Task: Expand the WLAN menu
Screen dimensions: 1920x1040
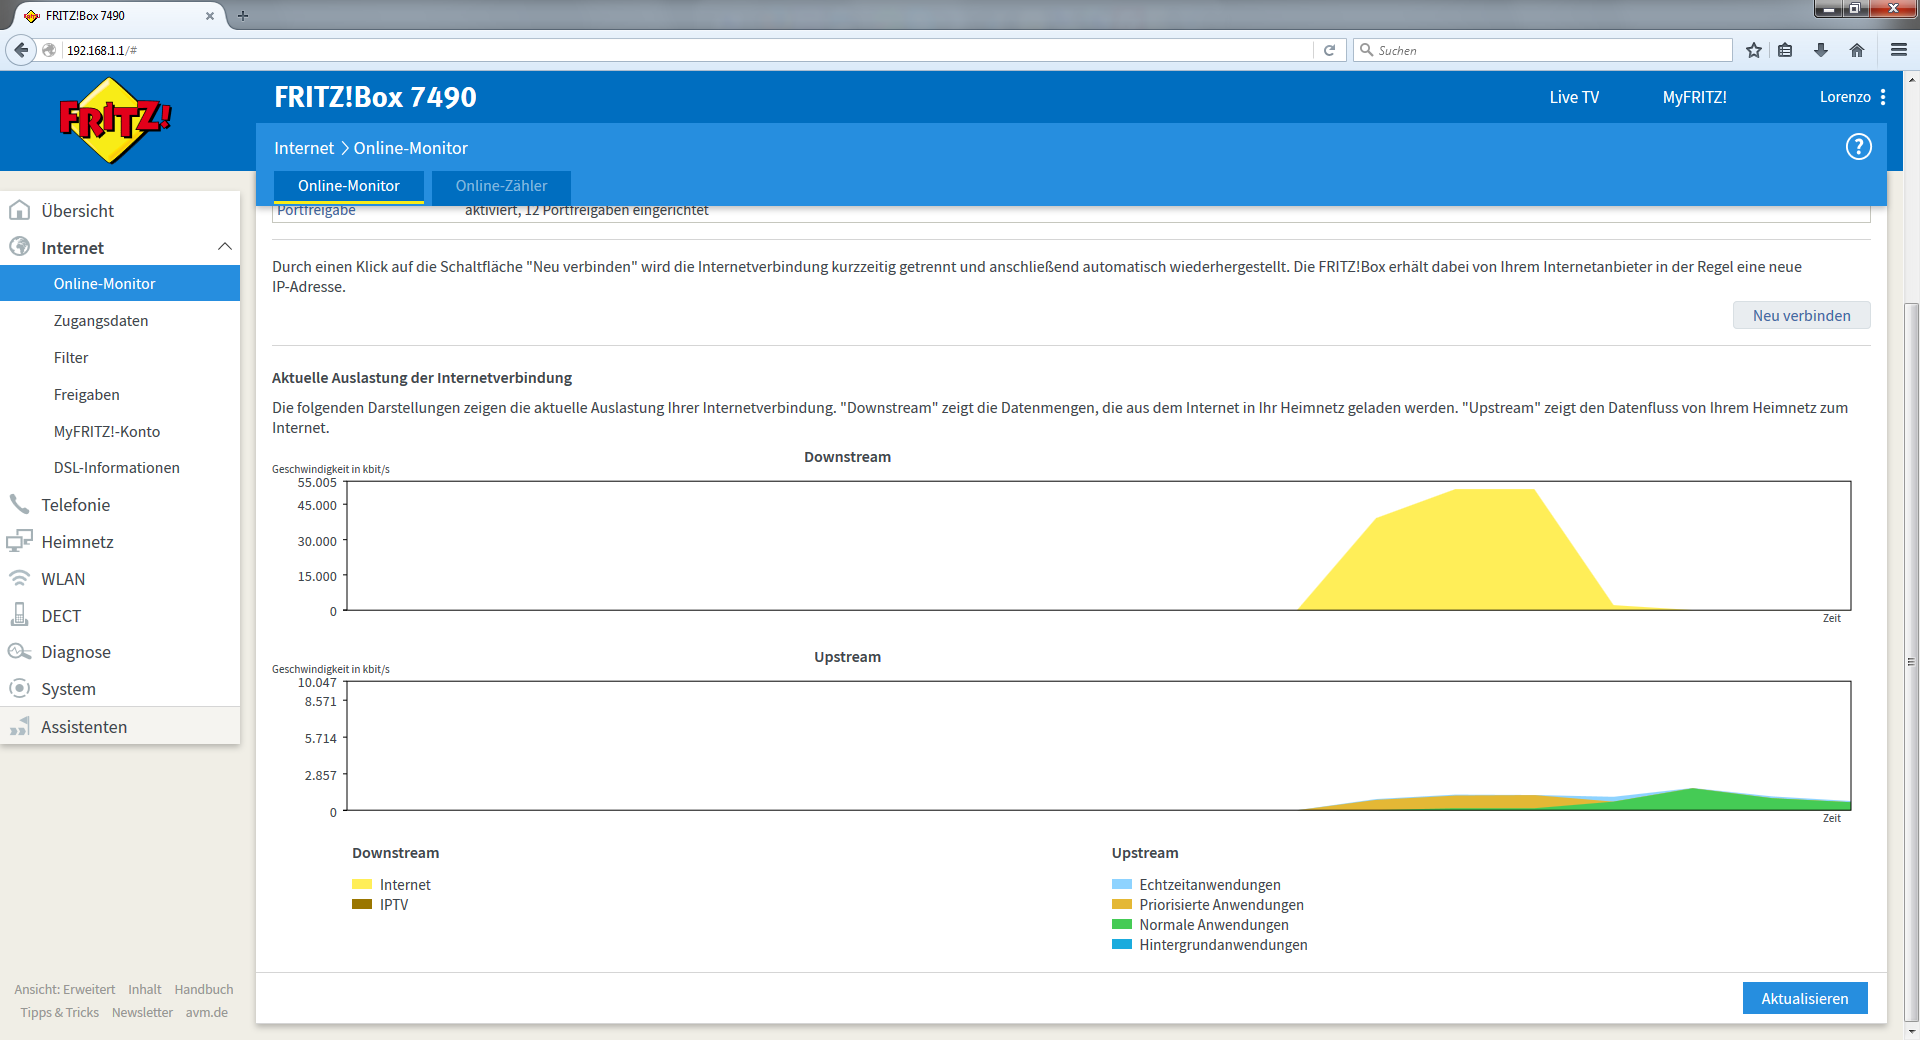Action: (x=63, y=579)
